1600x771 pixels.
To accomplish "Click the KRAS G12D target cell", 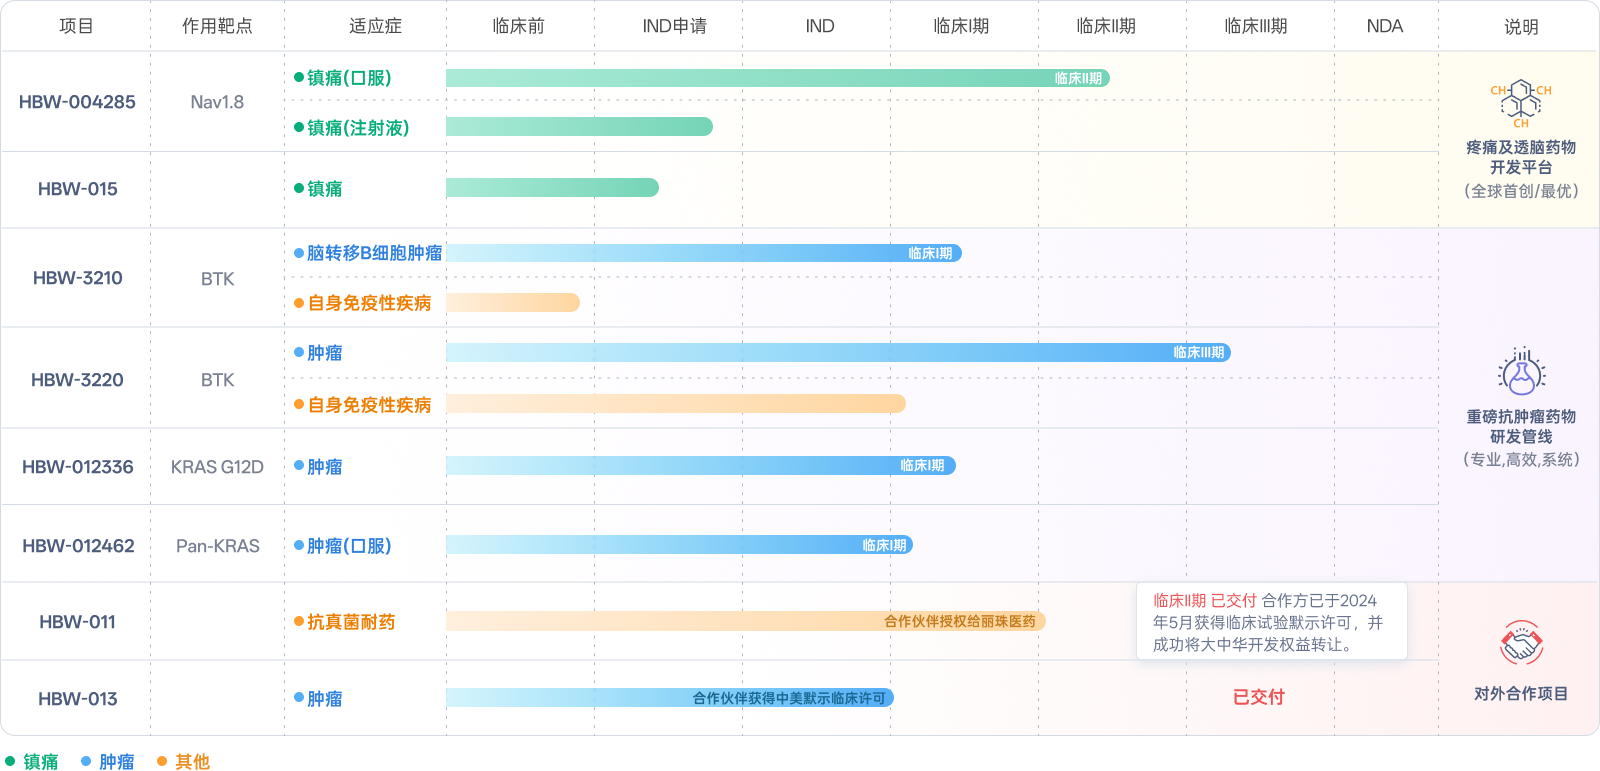I will [217, 467].
